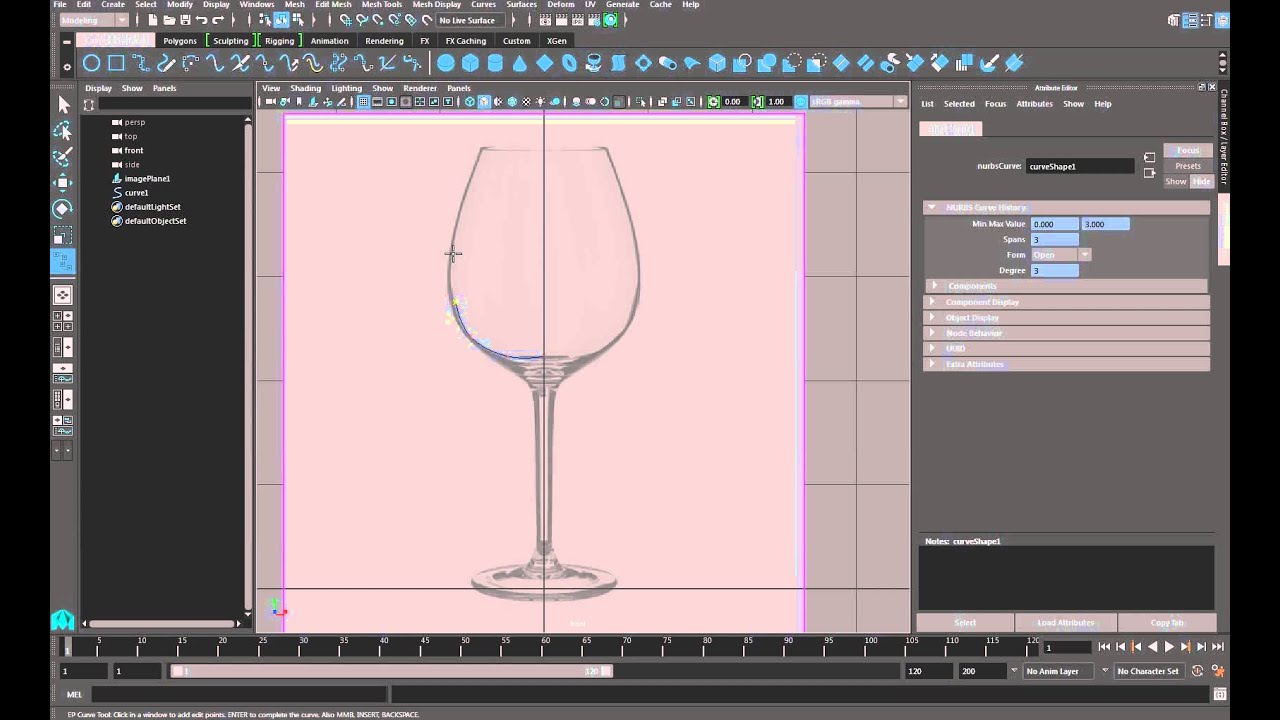
Task: Open the Modeling menu set dropdown
Action: (x=94, y=20)
